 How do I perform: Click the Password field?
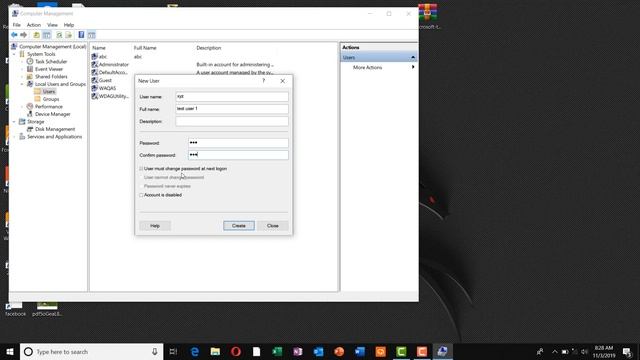click(x=238, y=143)
